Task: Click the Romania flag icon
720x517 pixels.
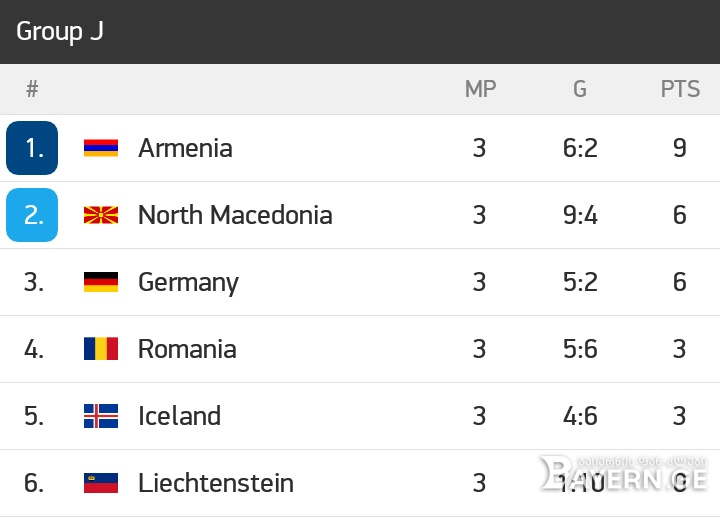Action: [101, 348]
